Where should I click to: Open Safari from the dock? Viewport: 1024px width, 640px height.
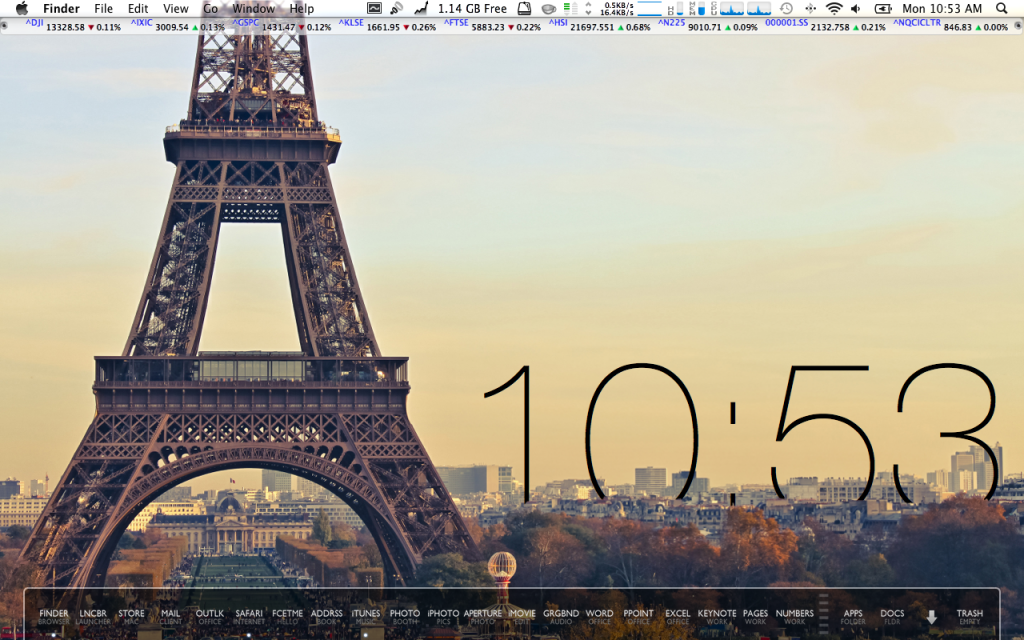249,616
